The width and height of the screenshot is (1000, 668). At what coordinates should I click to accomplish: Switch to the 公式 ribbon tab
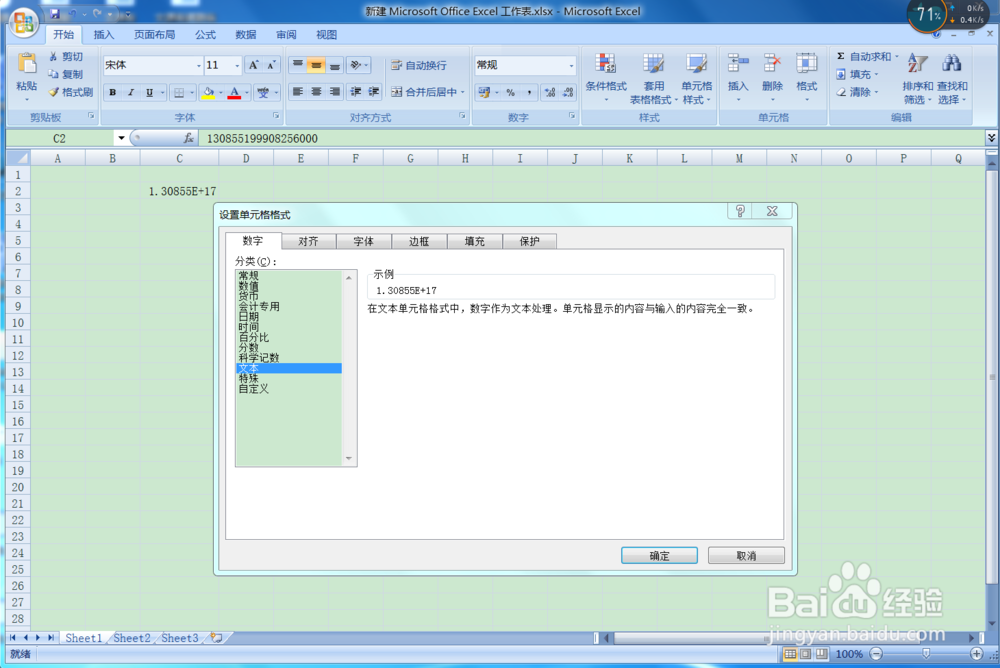click(x=205, y=34)
